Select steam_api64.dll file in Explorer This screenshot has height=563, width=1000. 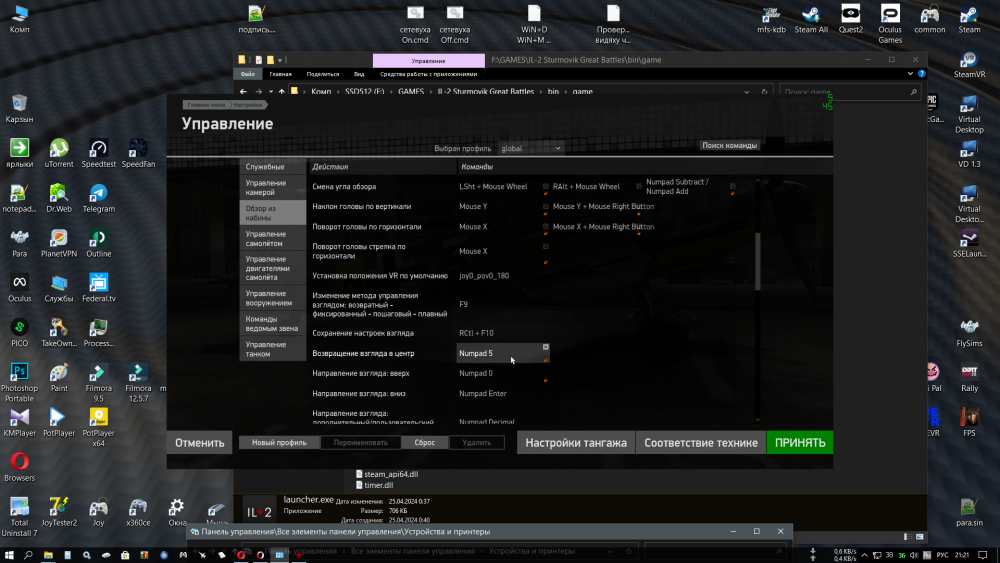coord(387,474)
